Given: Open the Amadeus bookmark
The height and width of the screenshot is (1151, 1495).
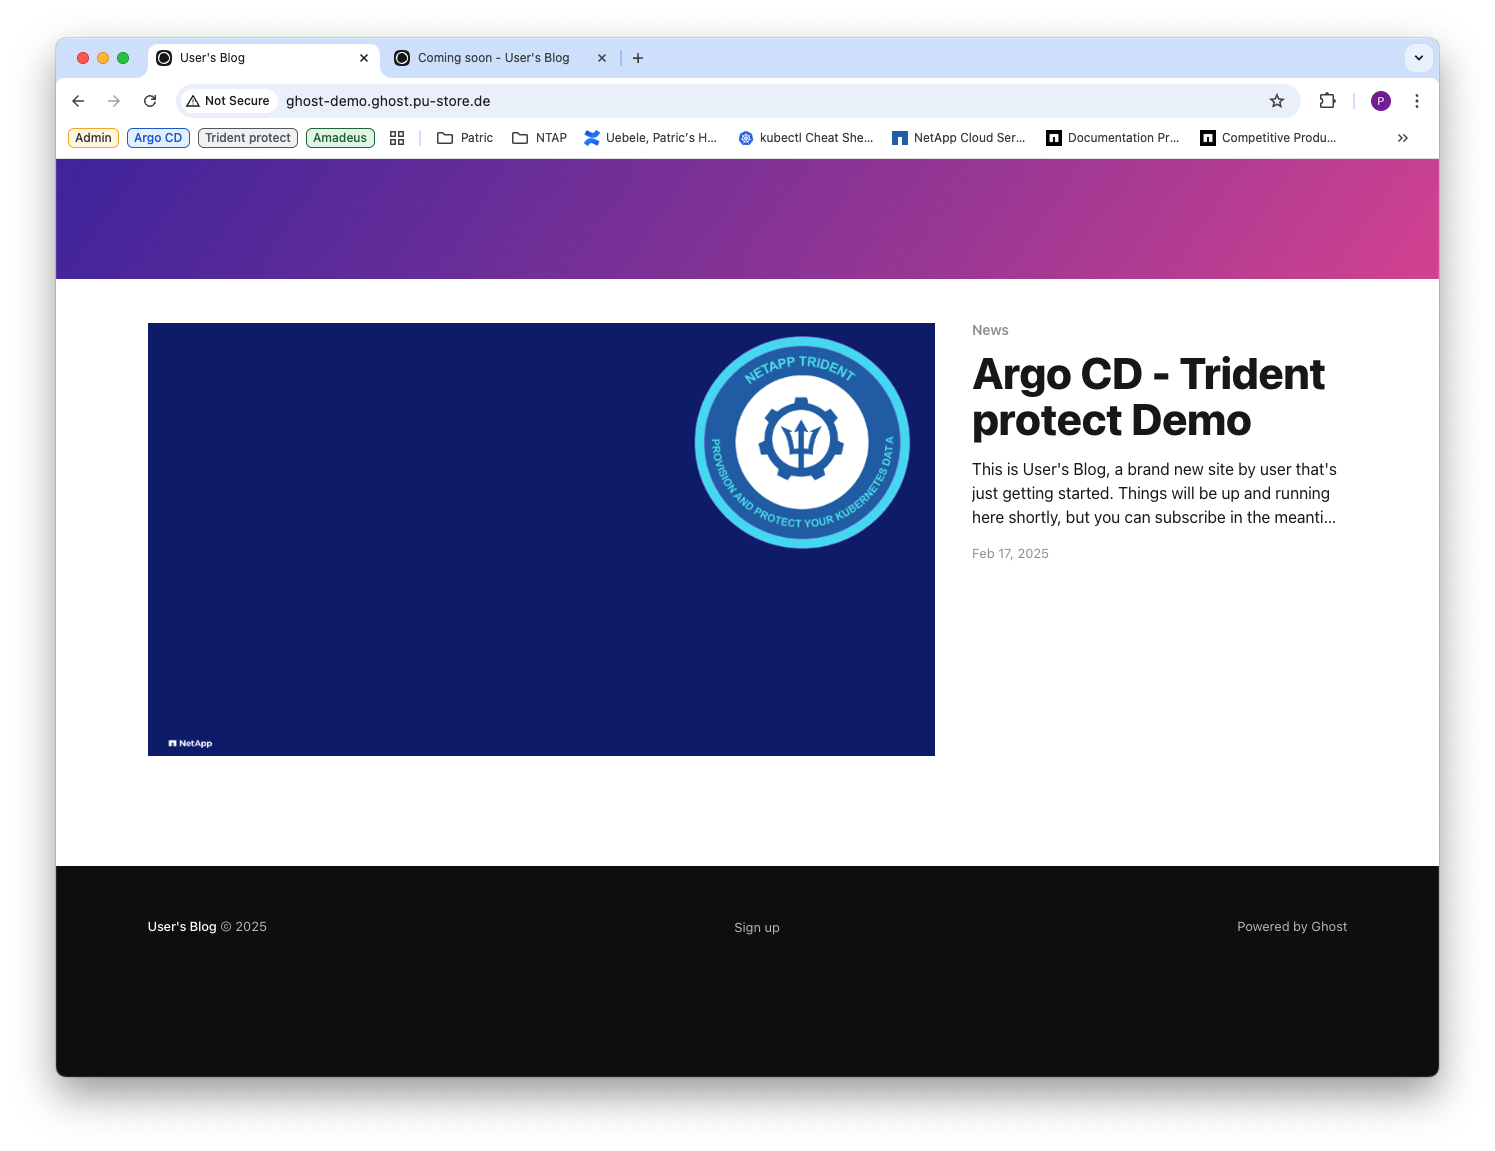Looking at the screenshot, I should [x=340, y=138].
